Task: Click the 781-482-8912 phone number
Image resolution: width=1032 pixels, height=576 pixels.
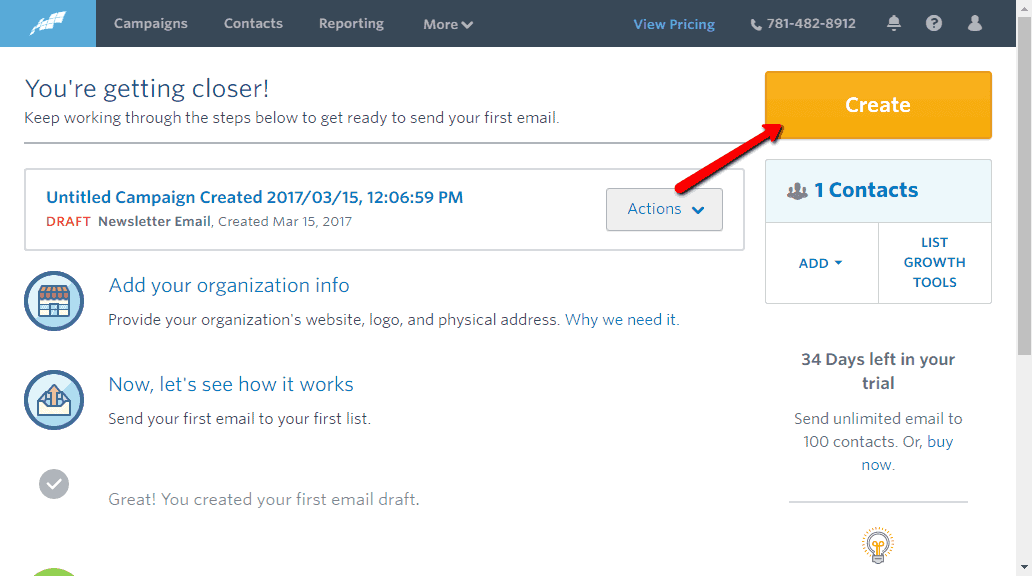Action: click(x=811, y=24)
